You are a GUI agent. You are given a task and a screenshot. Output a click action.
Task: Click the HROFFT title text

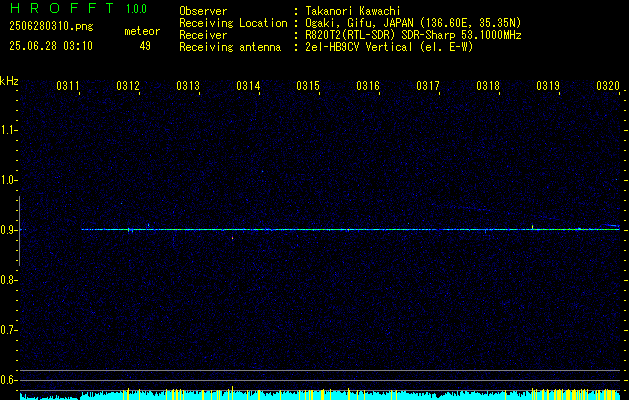62,8
